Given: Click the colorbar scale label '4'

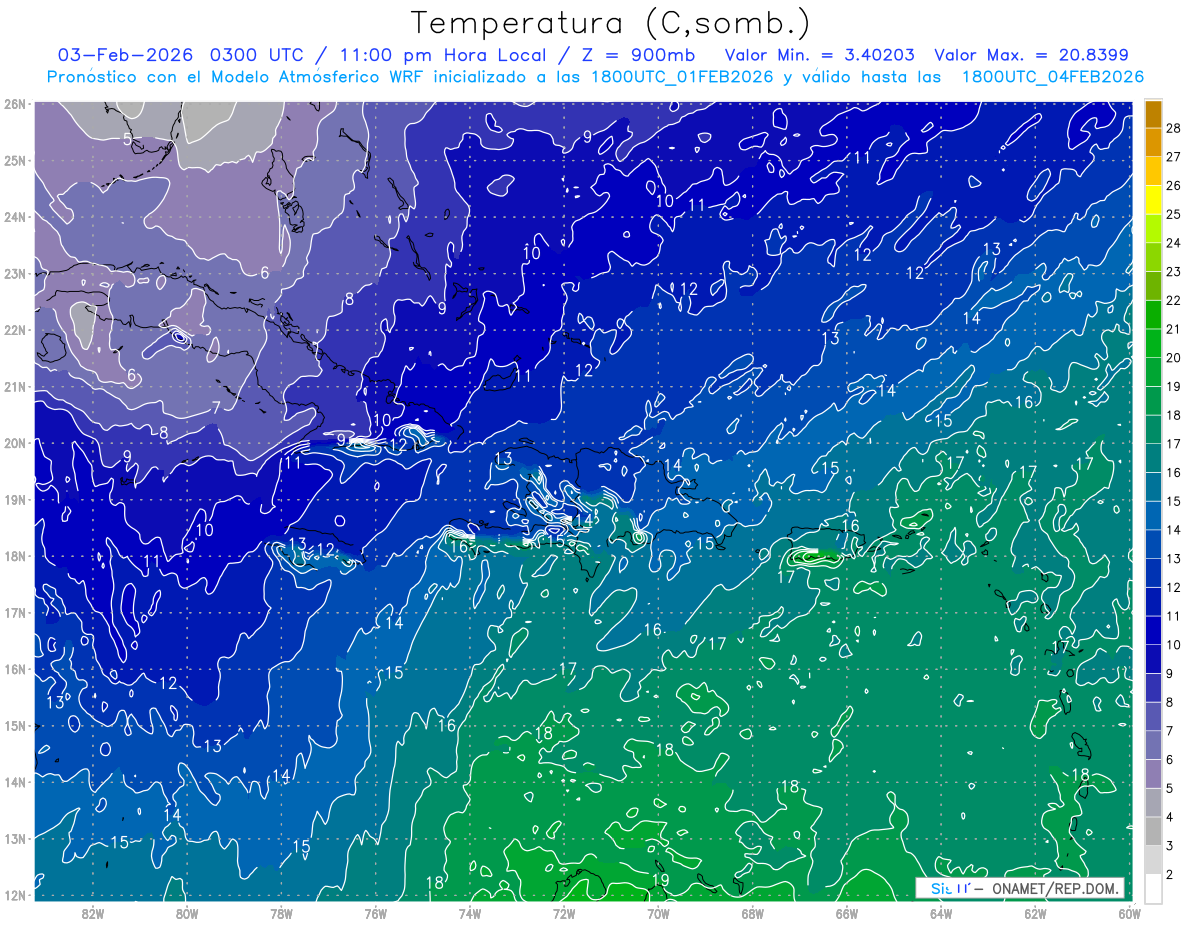Looking at the screenshot, I should 1169,817.
